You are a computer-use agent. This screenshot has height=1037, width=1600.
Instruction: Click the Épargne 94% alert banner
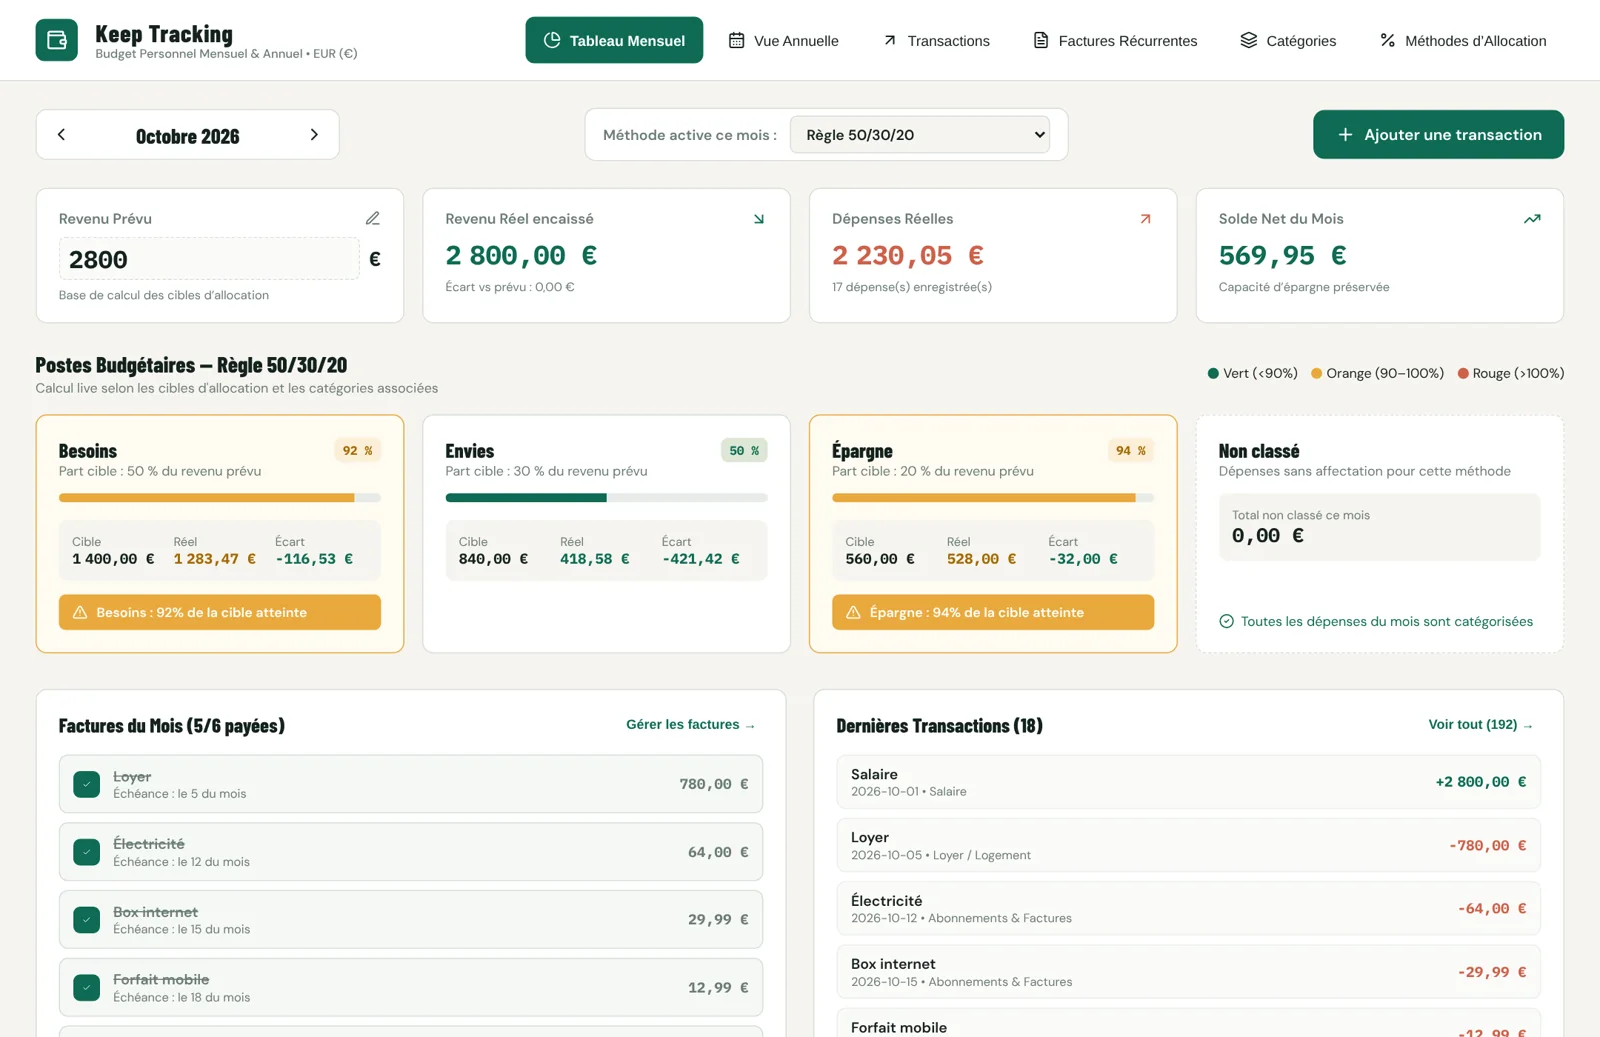(x=993, y=612)
